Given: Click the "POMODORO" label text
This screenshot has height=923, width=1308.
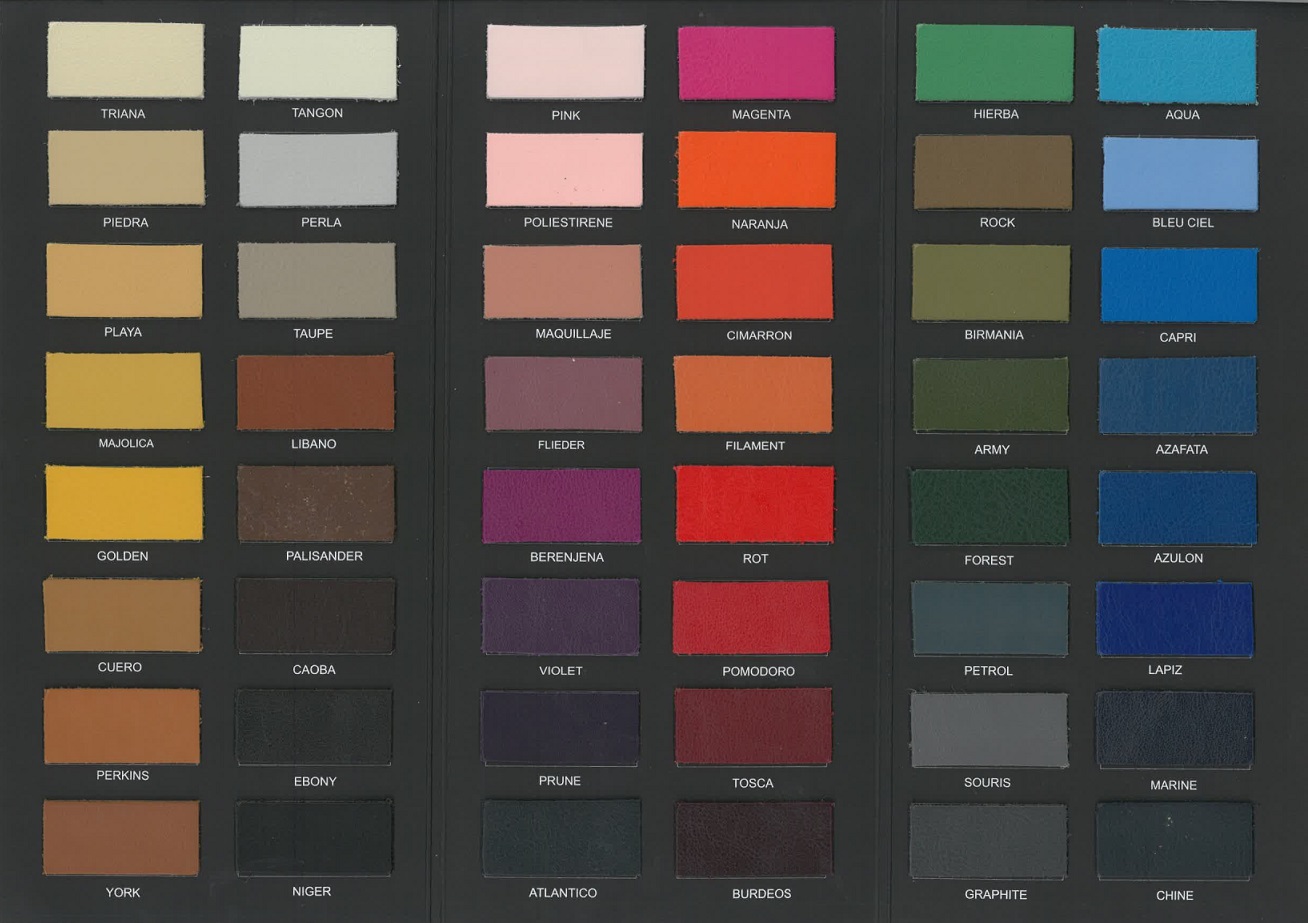Looking at the screenshot, I should click(759, 672).
